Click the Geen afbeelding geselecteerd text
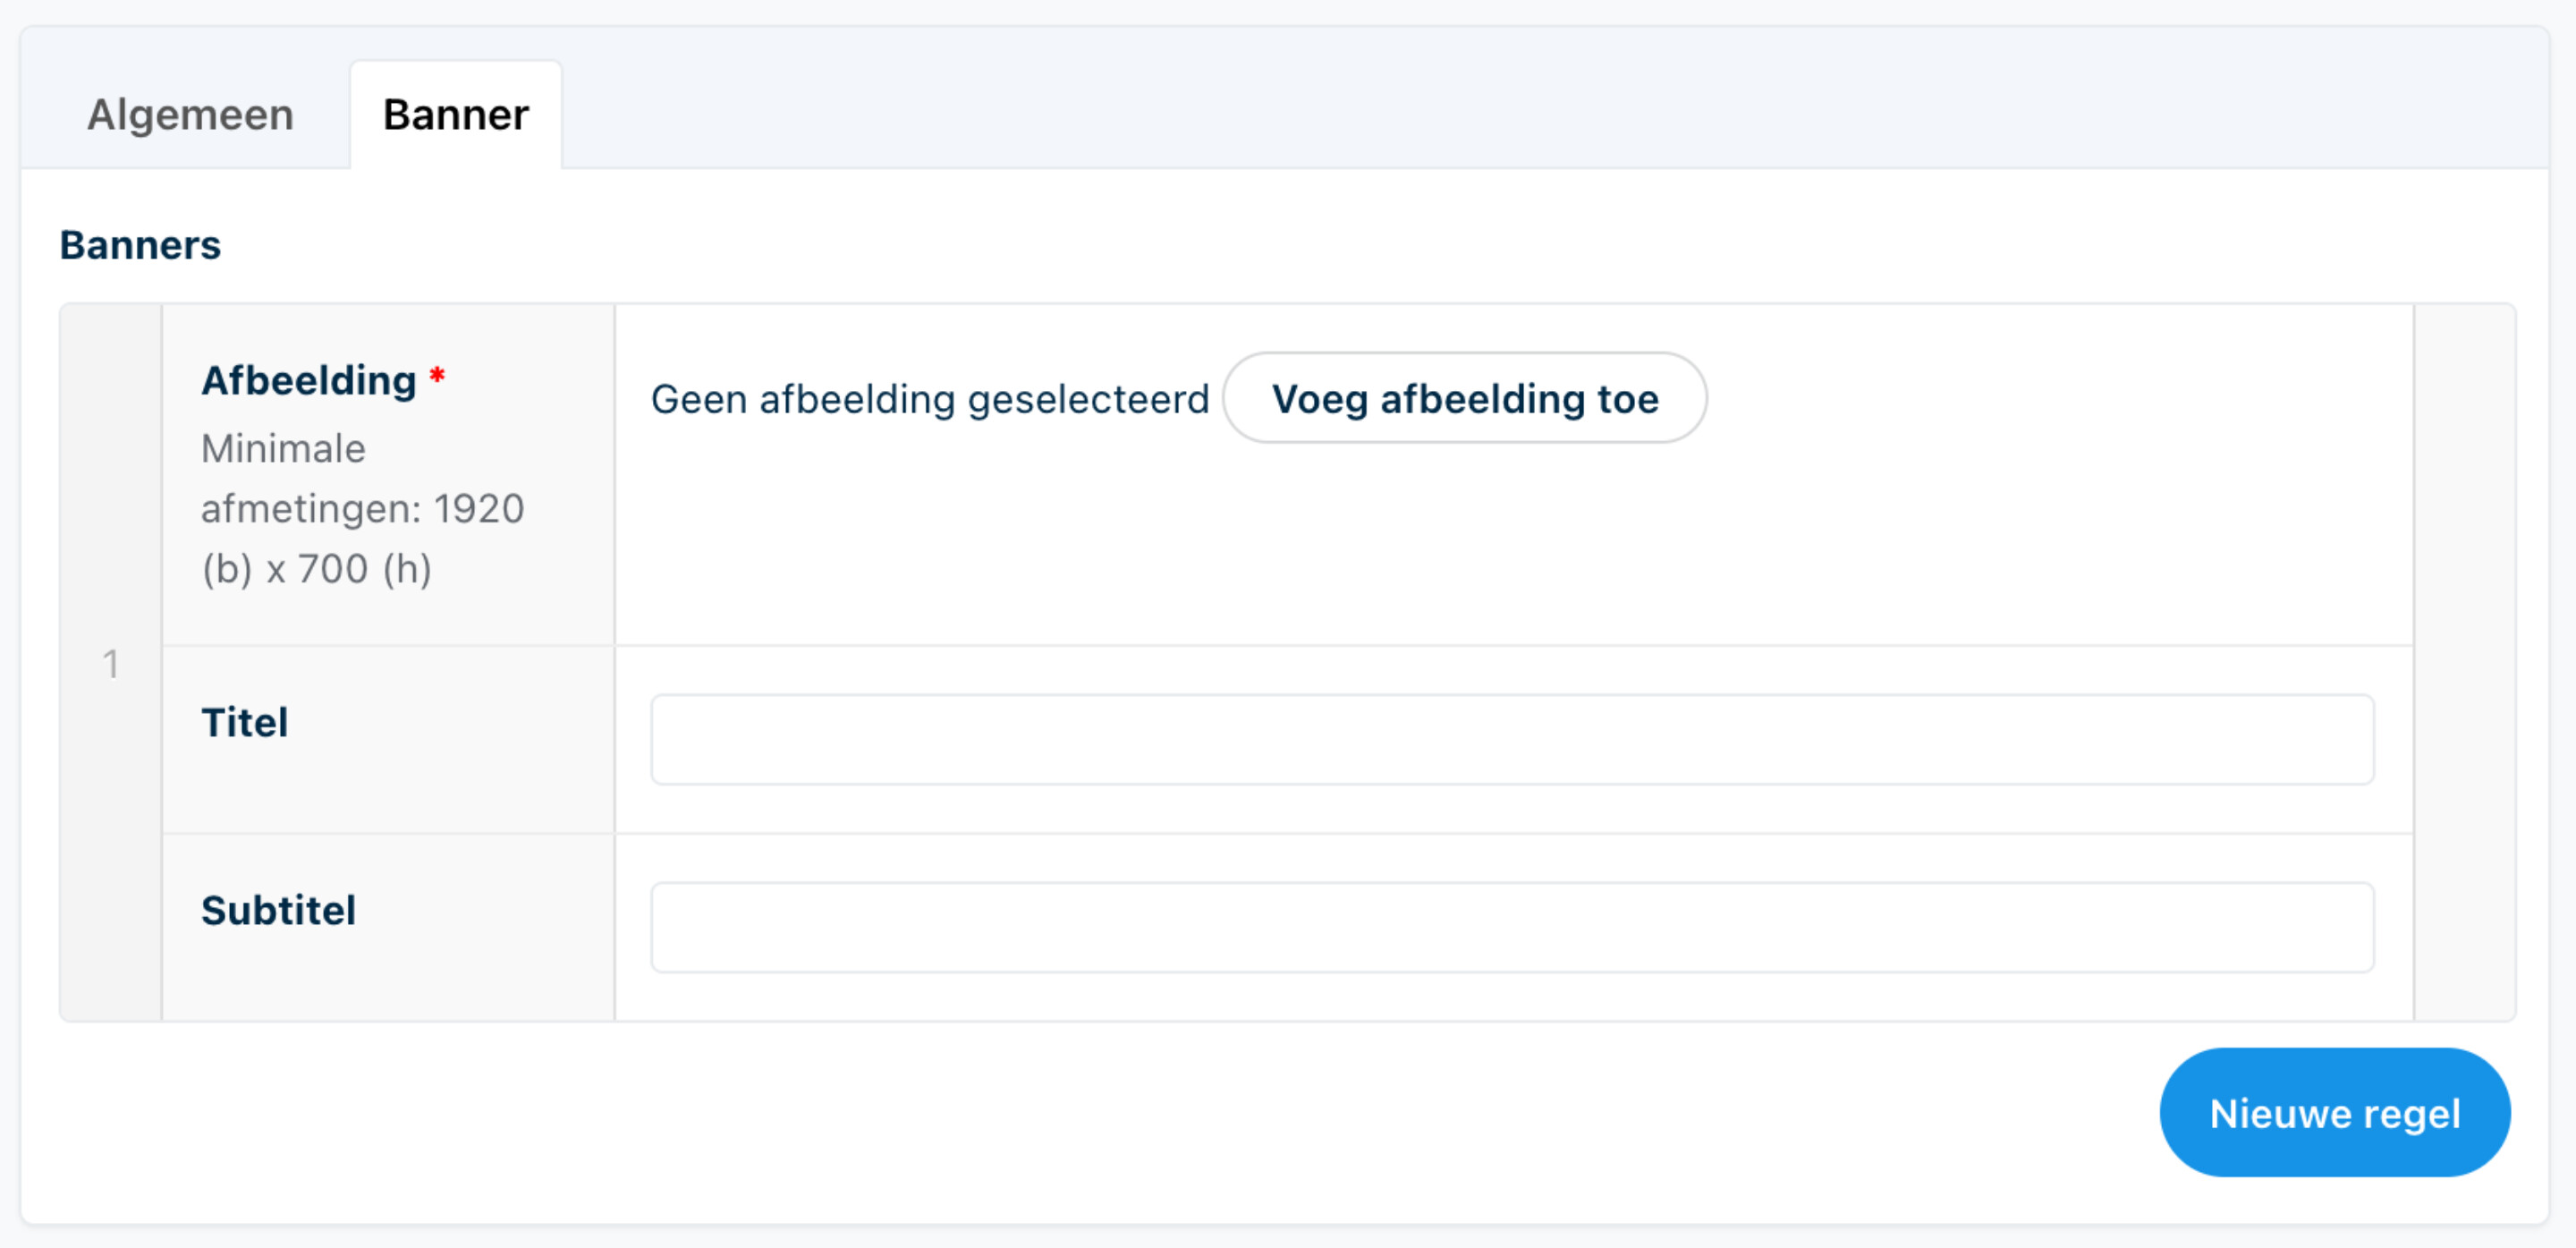The width and height of the screenshot is (2576, 1248). click(x=930, y=399)
